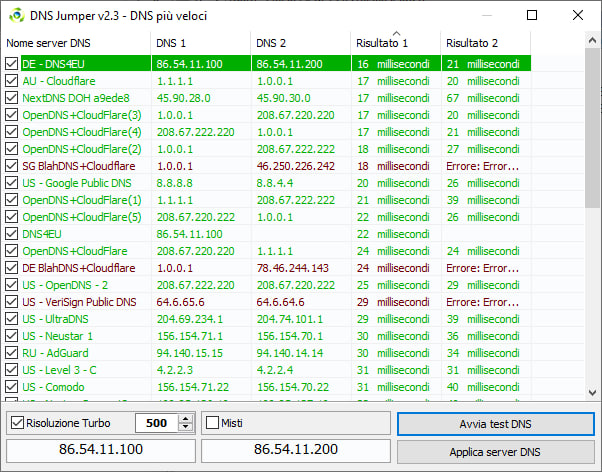Click IP address 8.8.4.4
The height and width of the screenshot is (472, 602).
pyautogui.click(x=275, y=183)
